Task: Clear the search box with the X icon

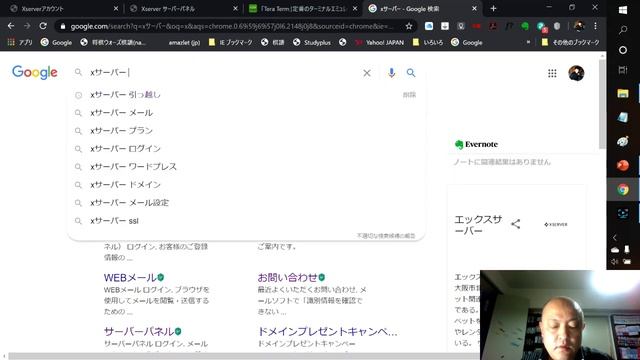Action: pos(367,73)
